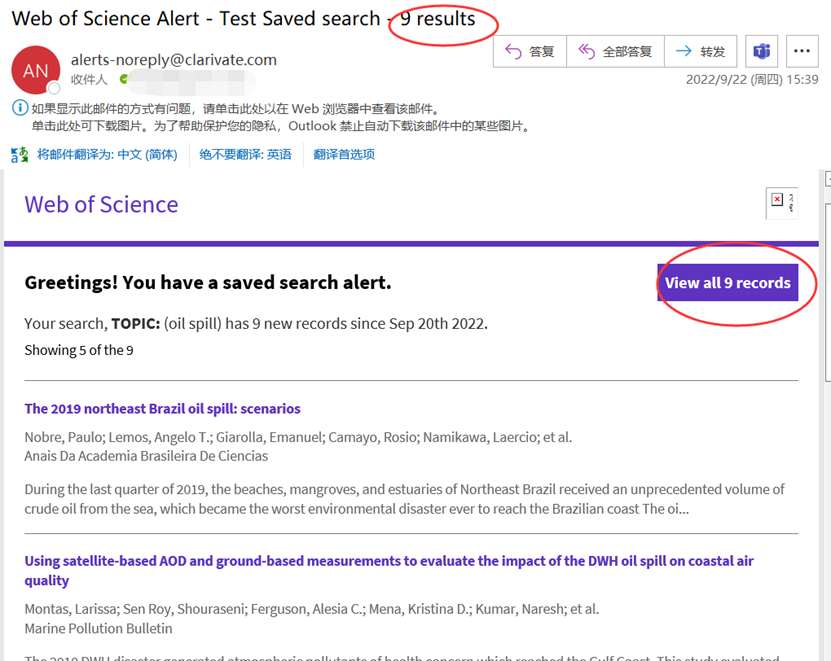The width and height of the screenshot is (831, 661).
Task: Open the Web of Science header link
Action: click(101, 205)
